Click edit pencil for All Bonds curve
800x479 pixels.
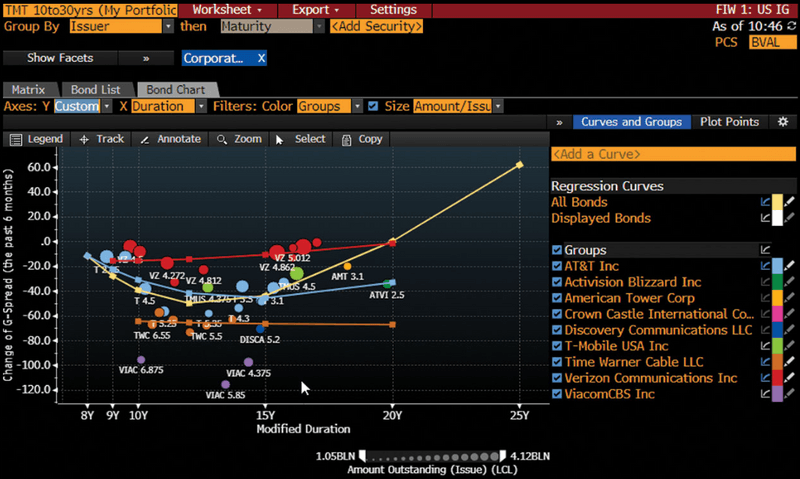[x=790, y=202]
